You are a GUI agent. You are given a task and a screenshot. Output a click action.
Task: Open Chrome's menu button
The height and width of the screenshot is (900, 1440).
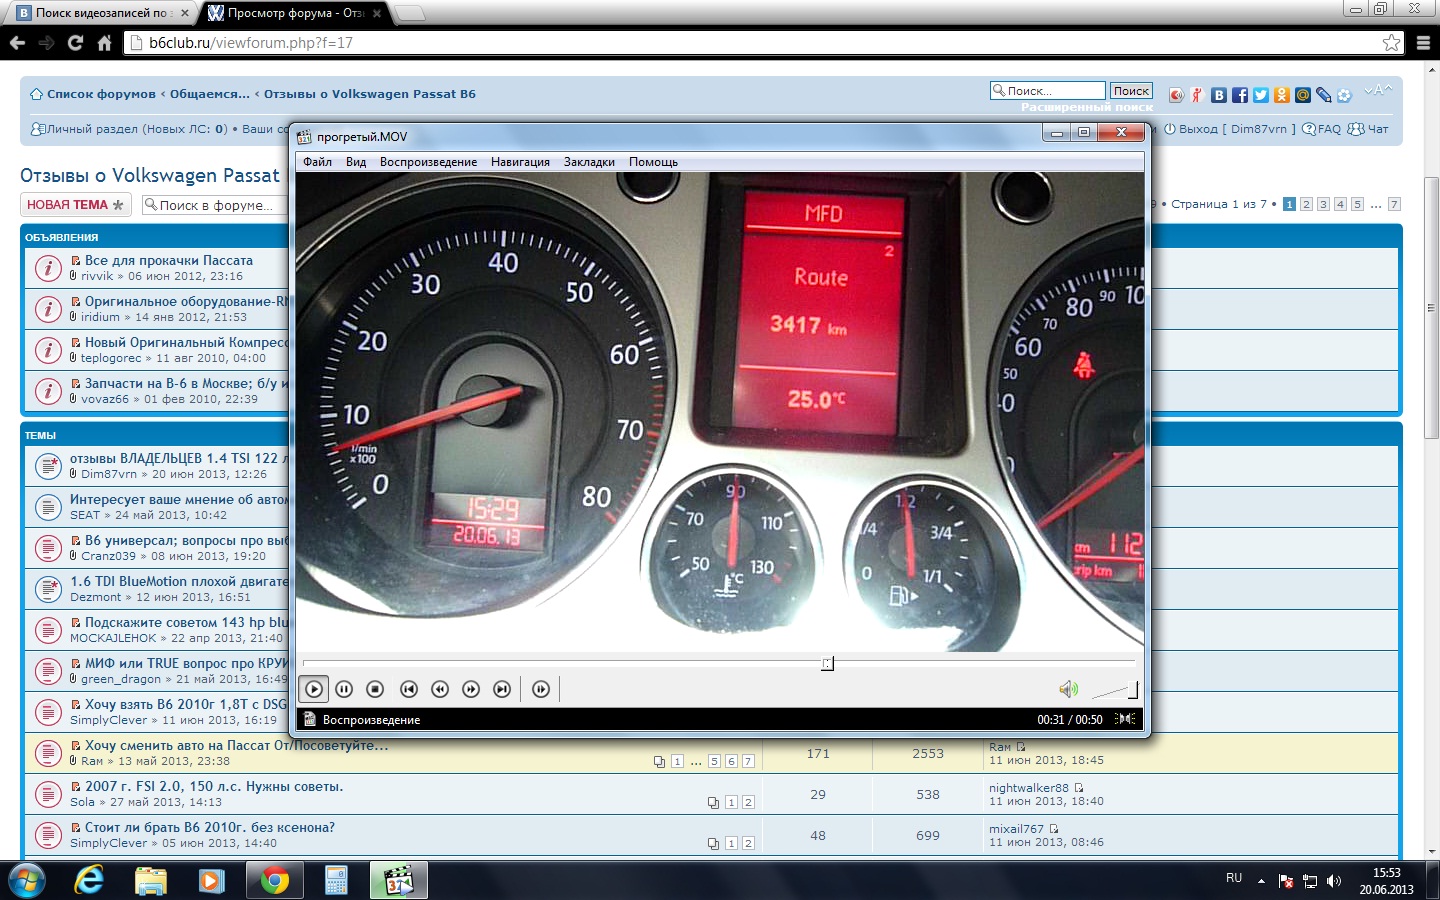tap(1423, 43)
